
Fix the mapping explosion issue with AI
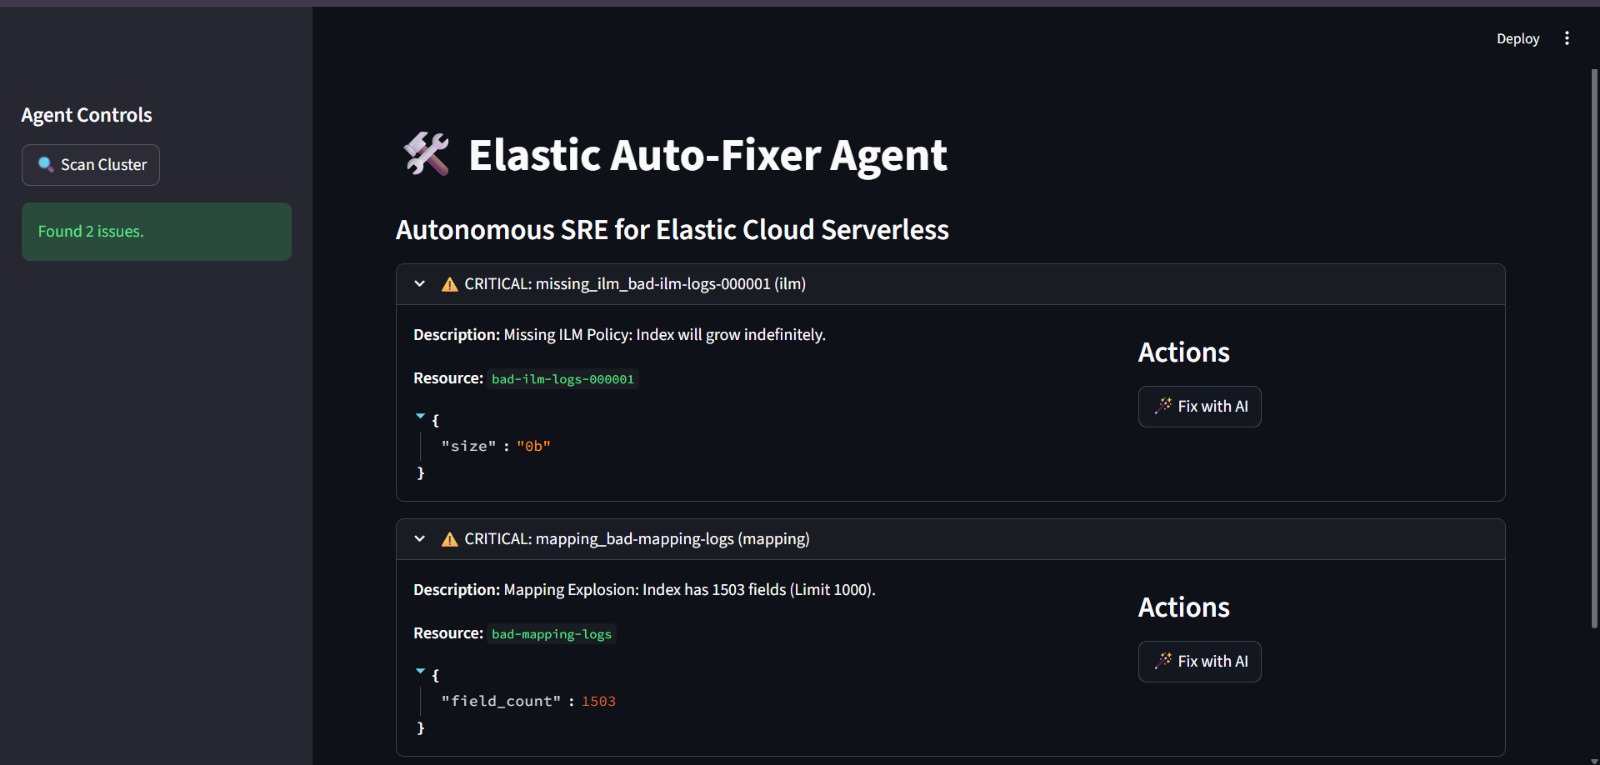pyautogui.click(x=1200, y=662)
